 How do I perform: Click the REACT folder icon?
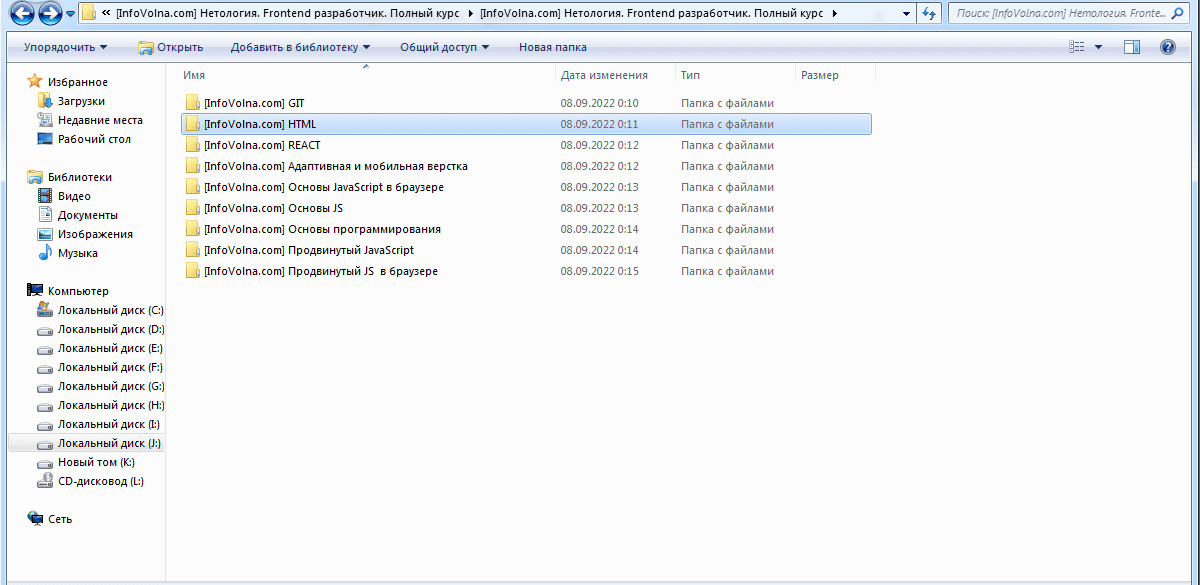point(193,145)
